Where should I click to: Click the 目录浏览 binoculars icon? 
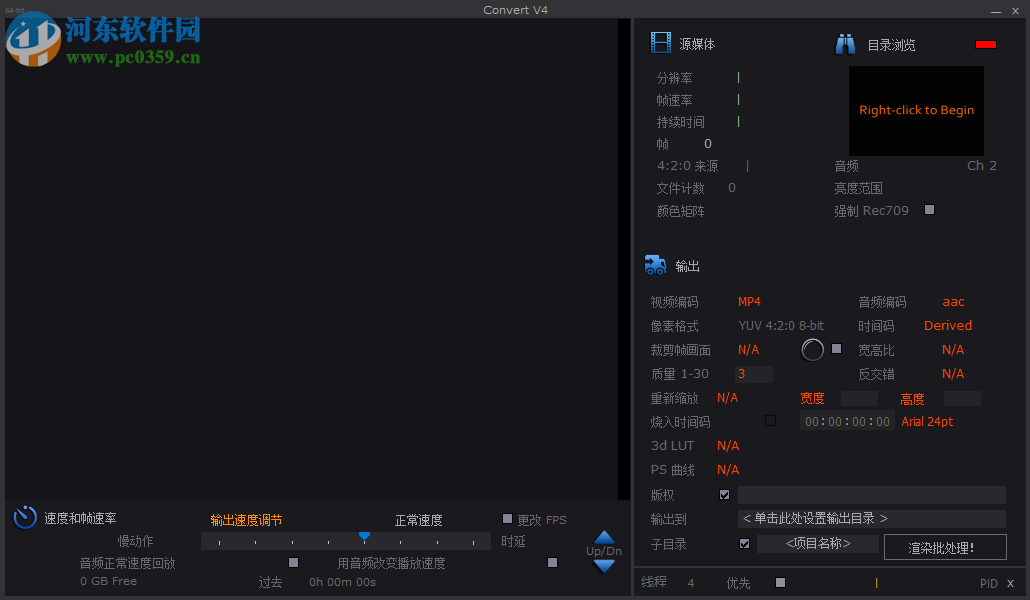845,43
